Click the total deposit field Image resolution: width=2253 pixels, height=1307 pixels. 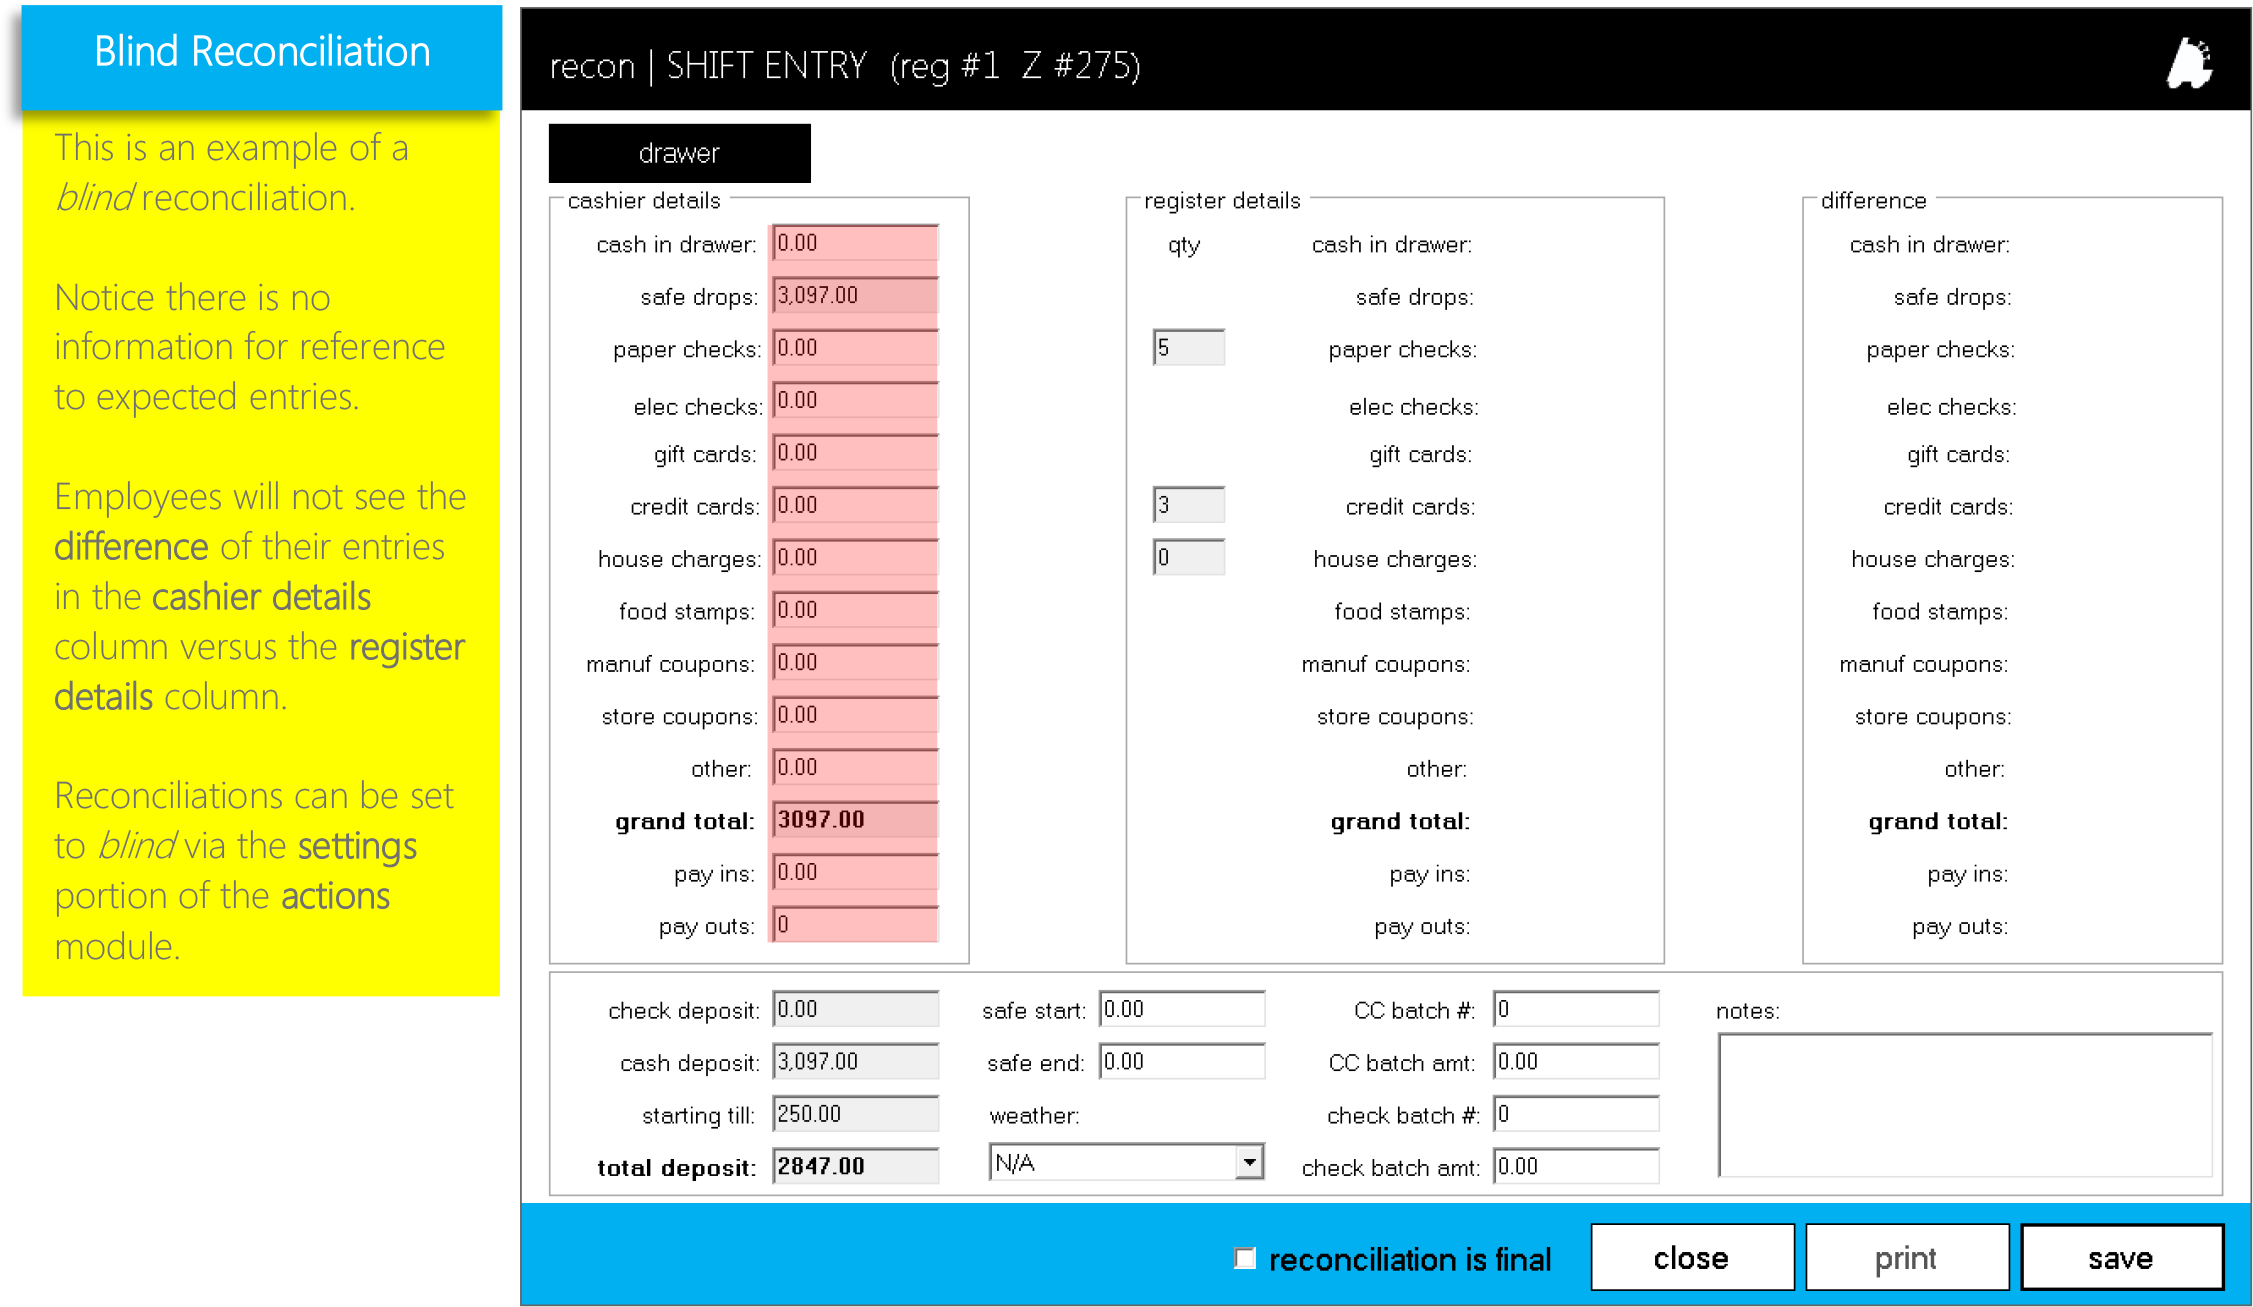point(855,1166)
